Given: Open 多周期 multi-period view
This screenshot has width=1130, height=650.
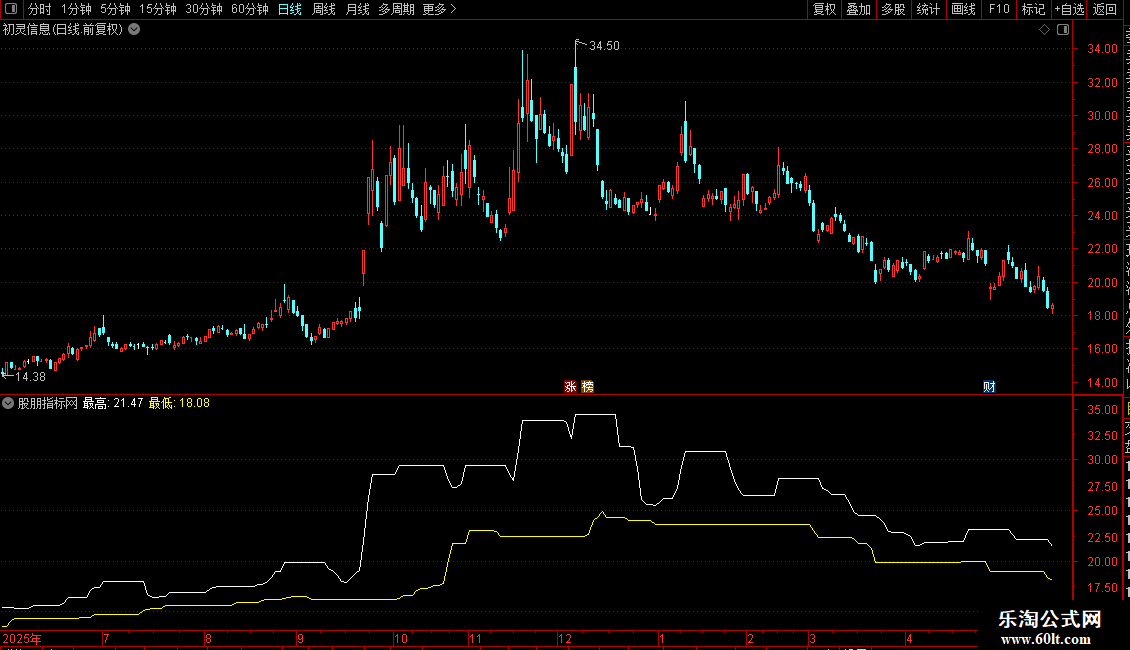Looking at the screenshot, I should [x=396, y=9].
